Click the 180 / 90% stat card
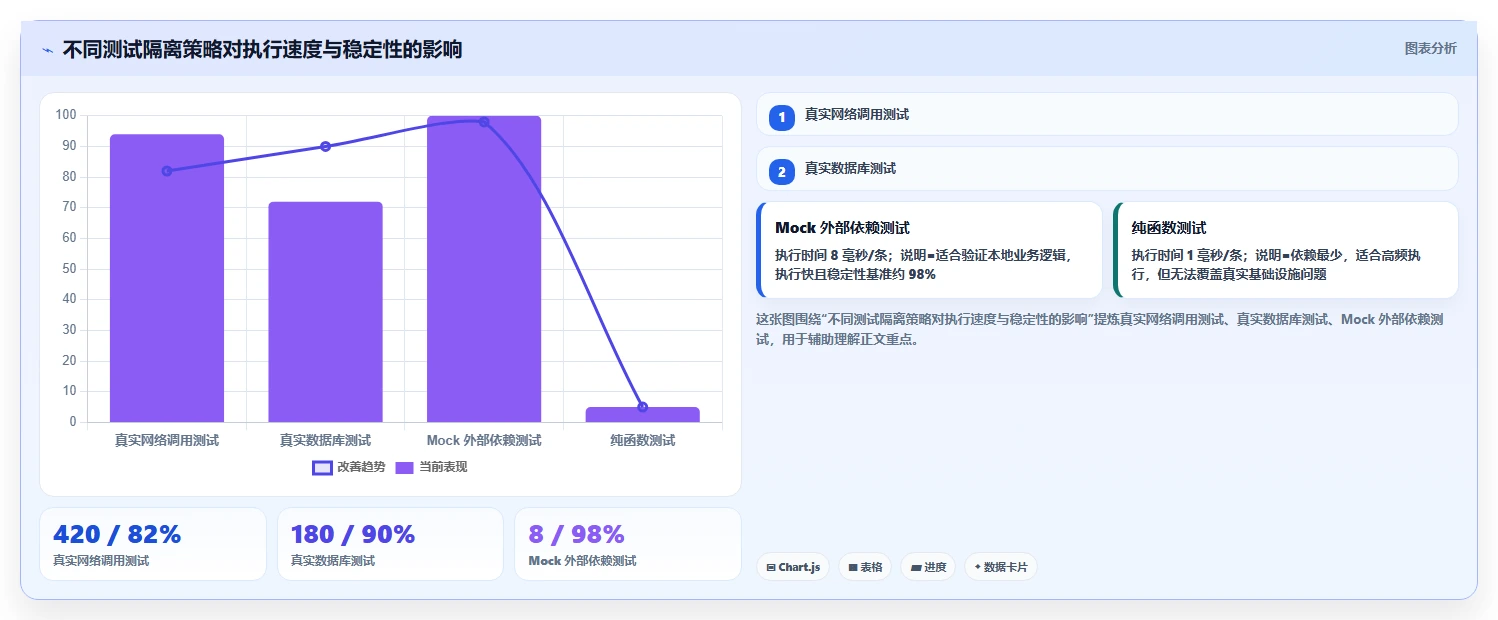 click(390, 544)
